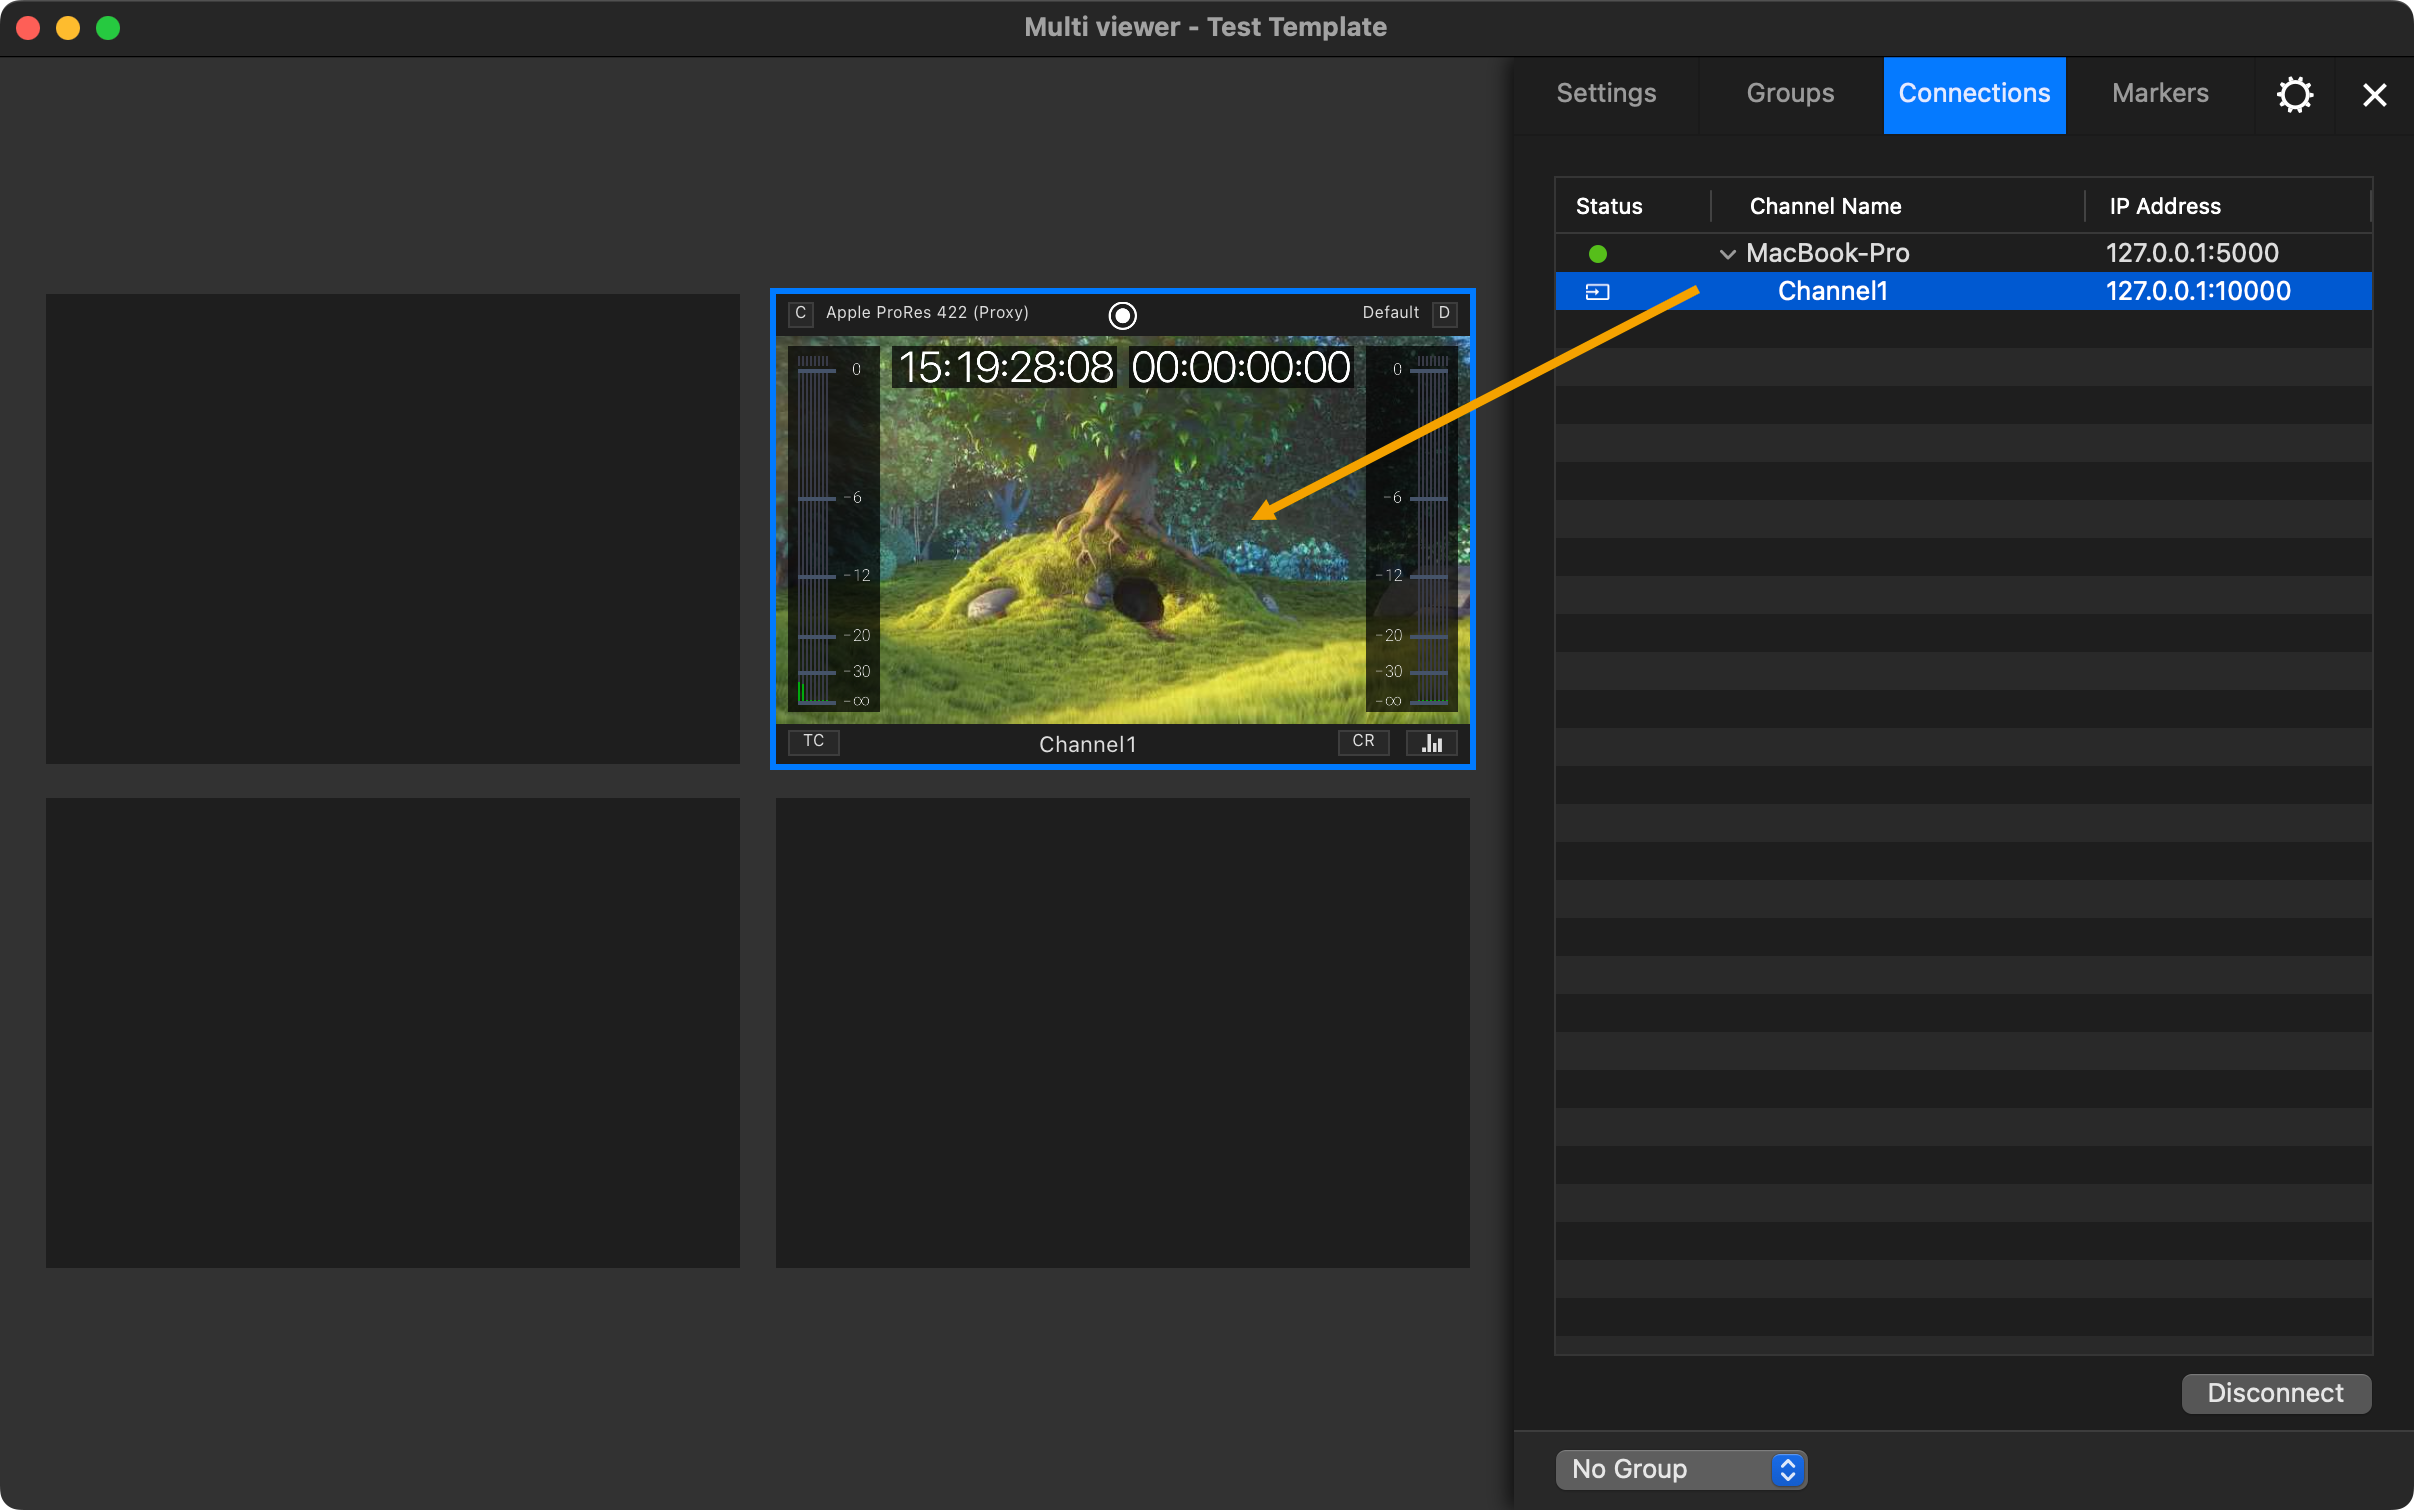Viewport: 2414px width, 1510px height.
Task: Click the yellow minimize window button
Action: pyautogui.click(x=68, y=27)
